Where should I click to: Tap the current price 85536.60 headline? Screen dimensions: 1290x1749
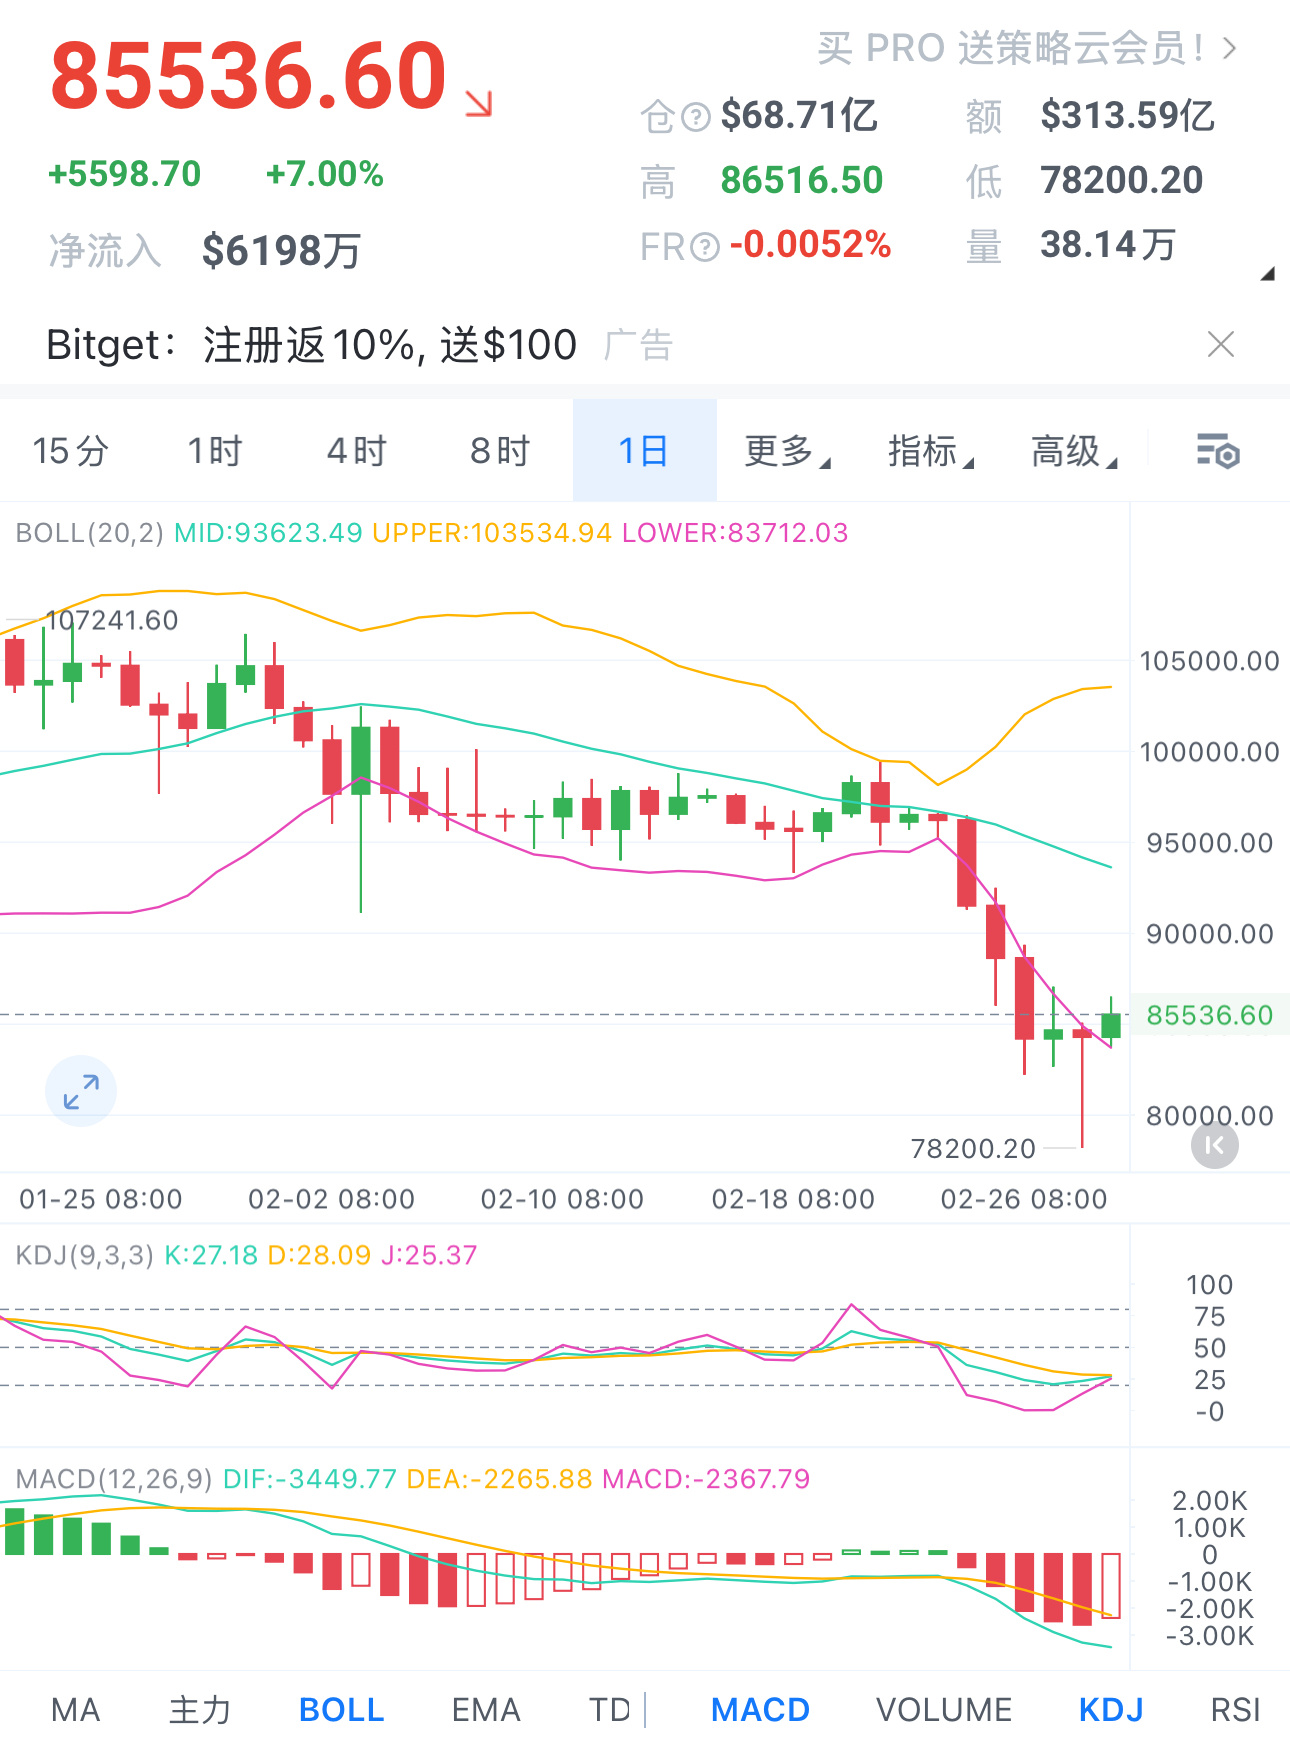[249, 76]
